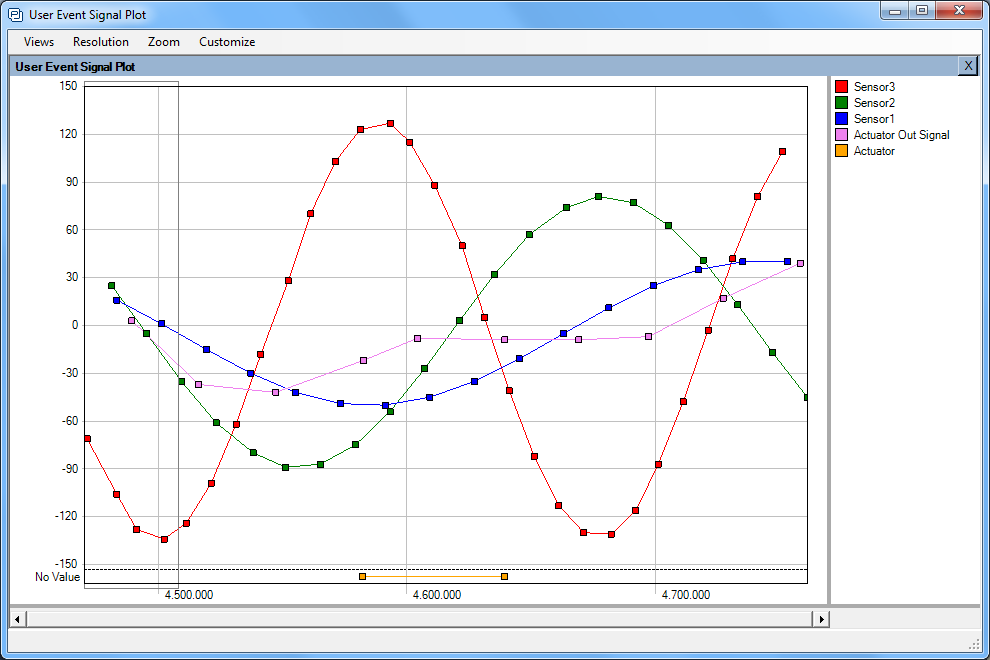Viewport: 990px width, 660px height.
Task: Click the window icon in title bar
Action: click(15, 15)
